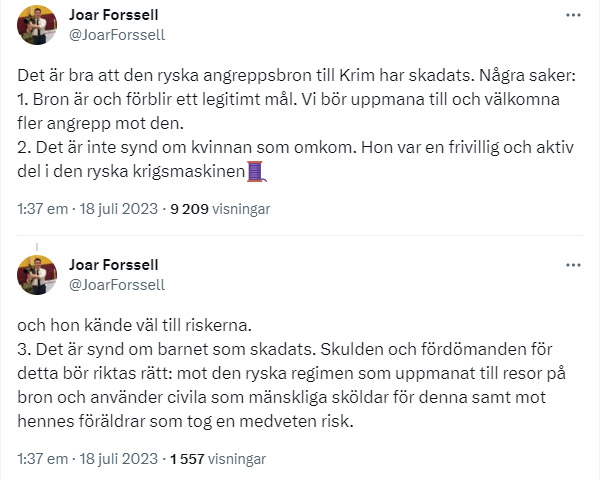Click the @JoarForssell handle on the first tweet
Viewport: 600px width, 480px height.
(x=116, y=34)
